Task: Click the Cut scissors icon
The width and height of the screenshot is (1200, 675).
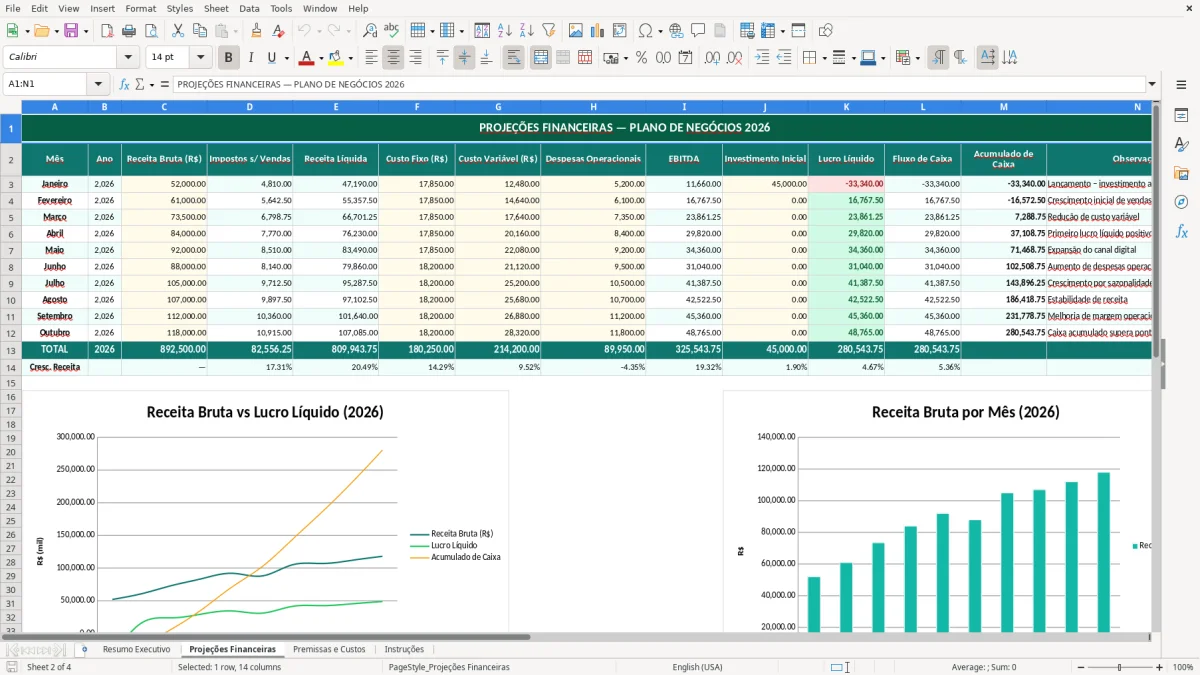Action: [x=178, y=31]
